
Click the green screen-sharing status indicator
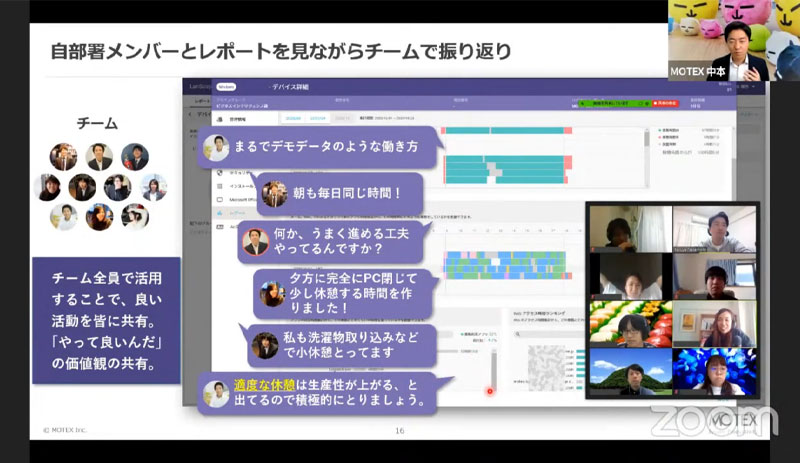614,103
